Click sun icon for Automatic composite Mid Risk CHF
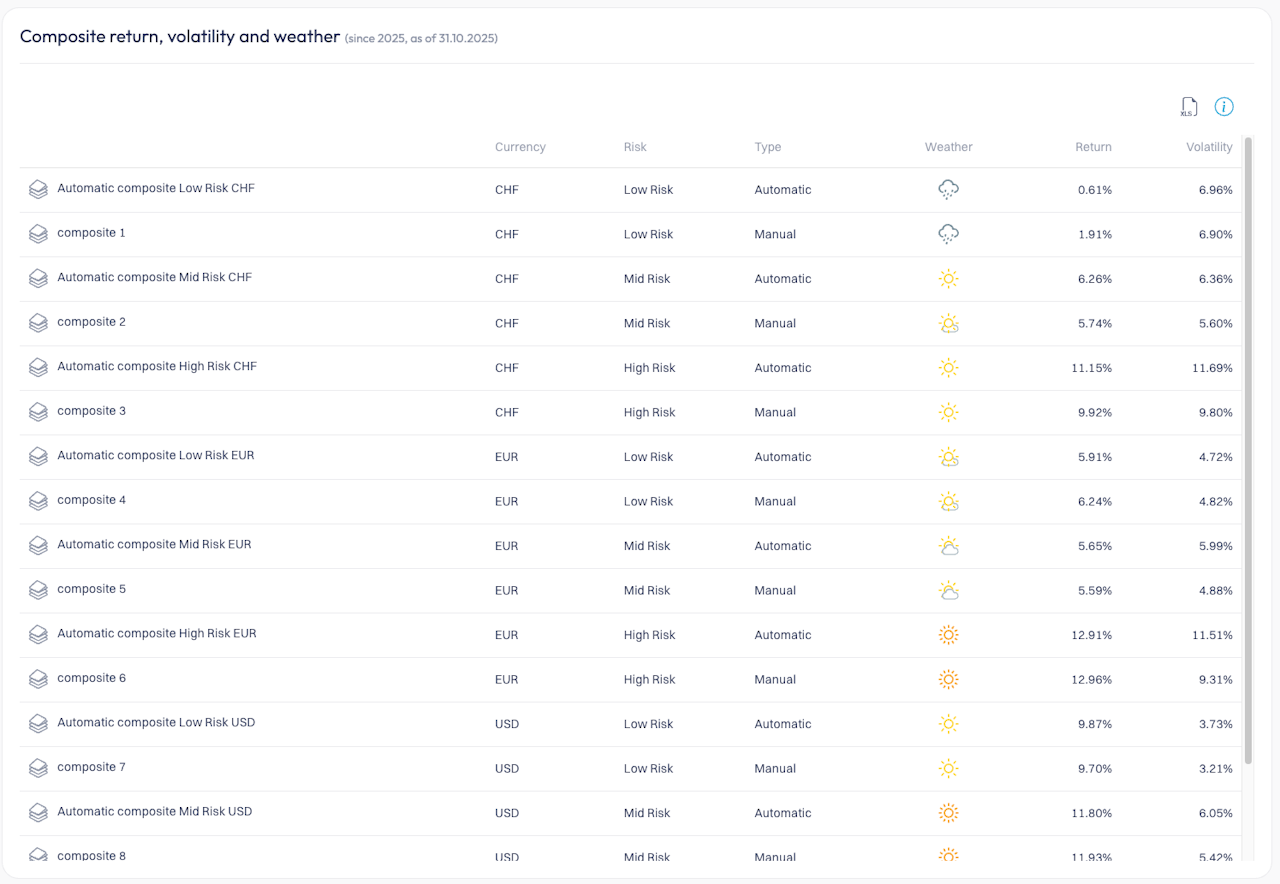This screenshot has height=884, width=1280. [948, 279]
